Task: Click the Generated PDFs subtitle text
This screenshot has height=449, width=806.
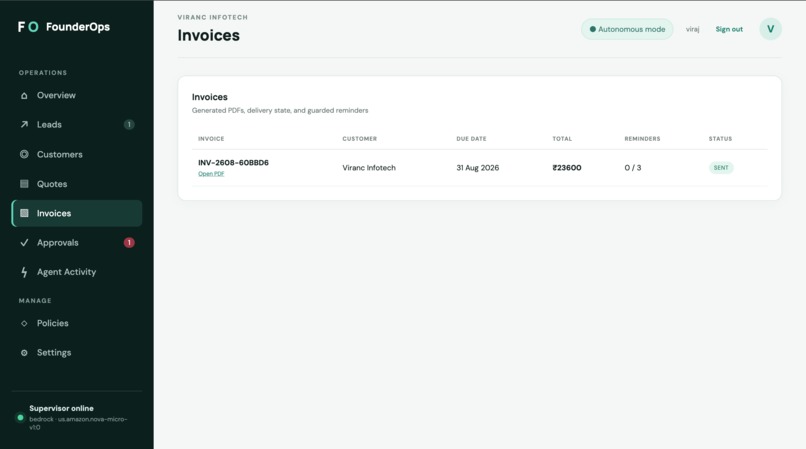Action: pyautogui.click(x=280, y=111)
